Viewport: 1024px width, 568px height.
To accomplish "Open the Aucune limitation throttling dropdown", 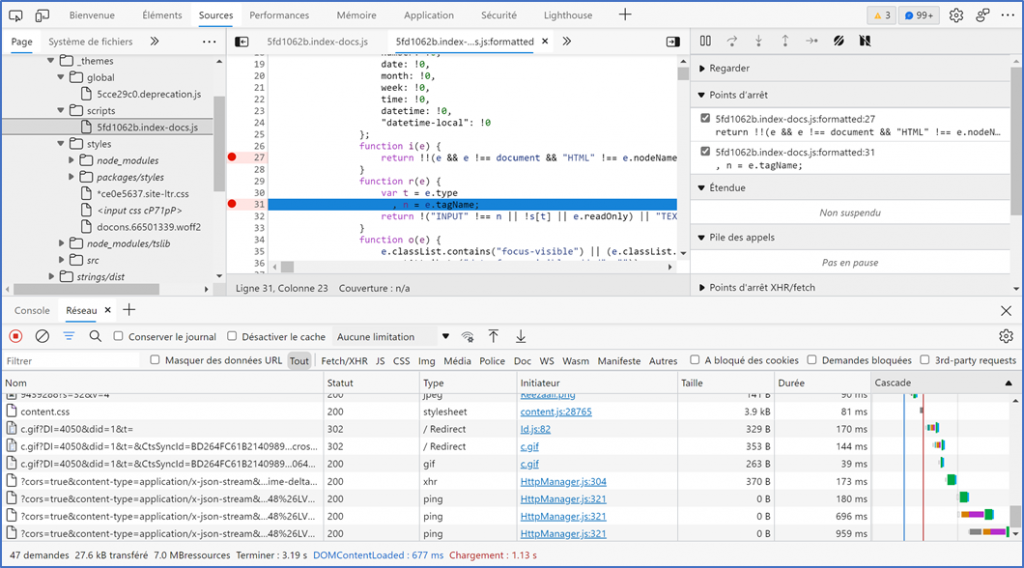I will (391, 337).
